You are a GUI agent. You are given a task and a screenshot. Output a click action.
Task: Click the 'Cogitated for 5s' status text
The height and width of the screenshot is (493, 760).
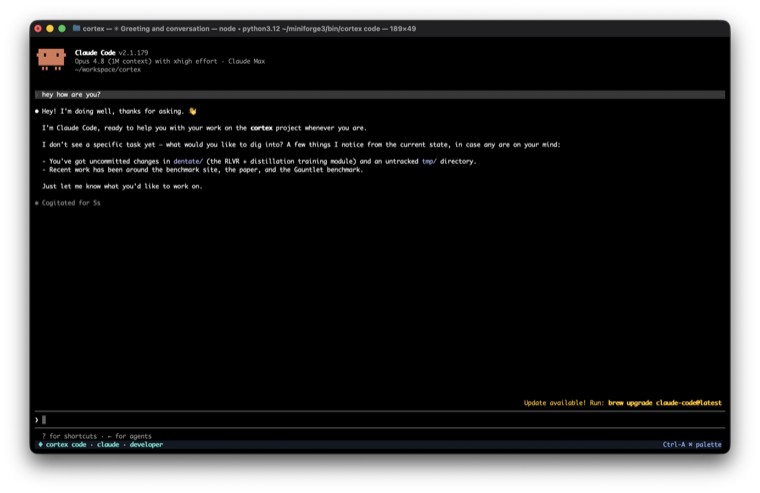pyautogui.click(x=71, y=203)
